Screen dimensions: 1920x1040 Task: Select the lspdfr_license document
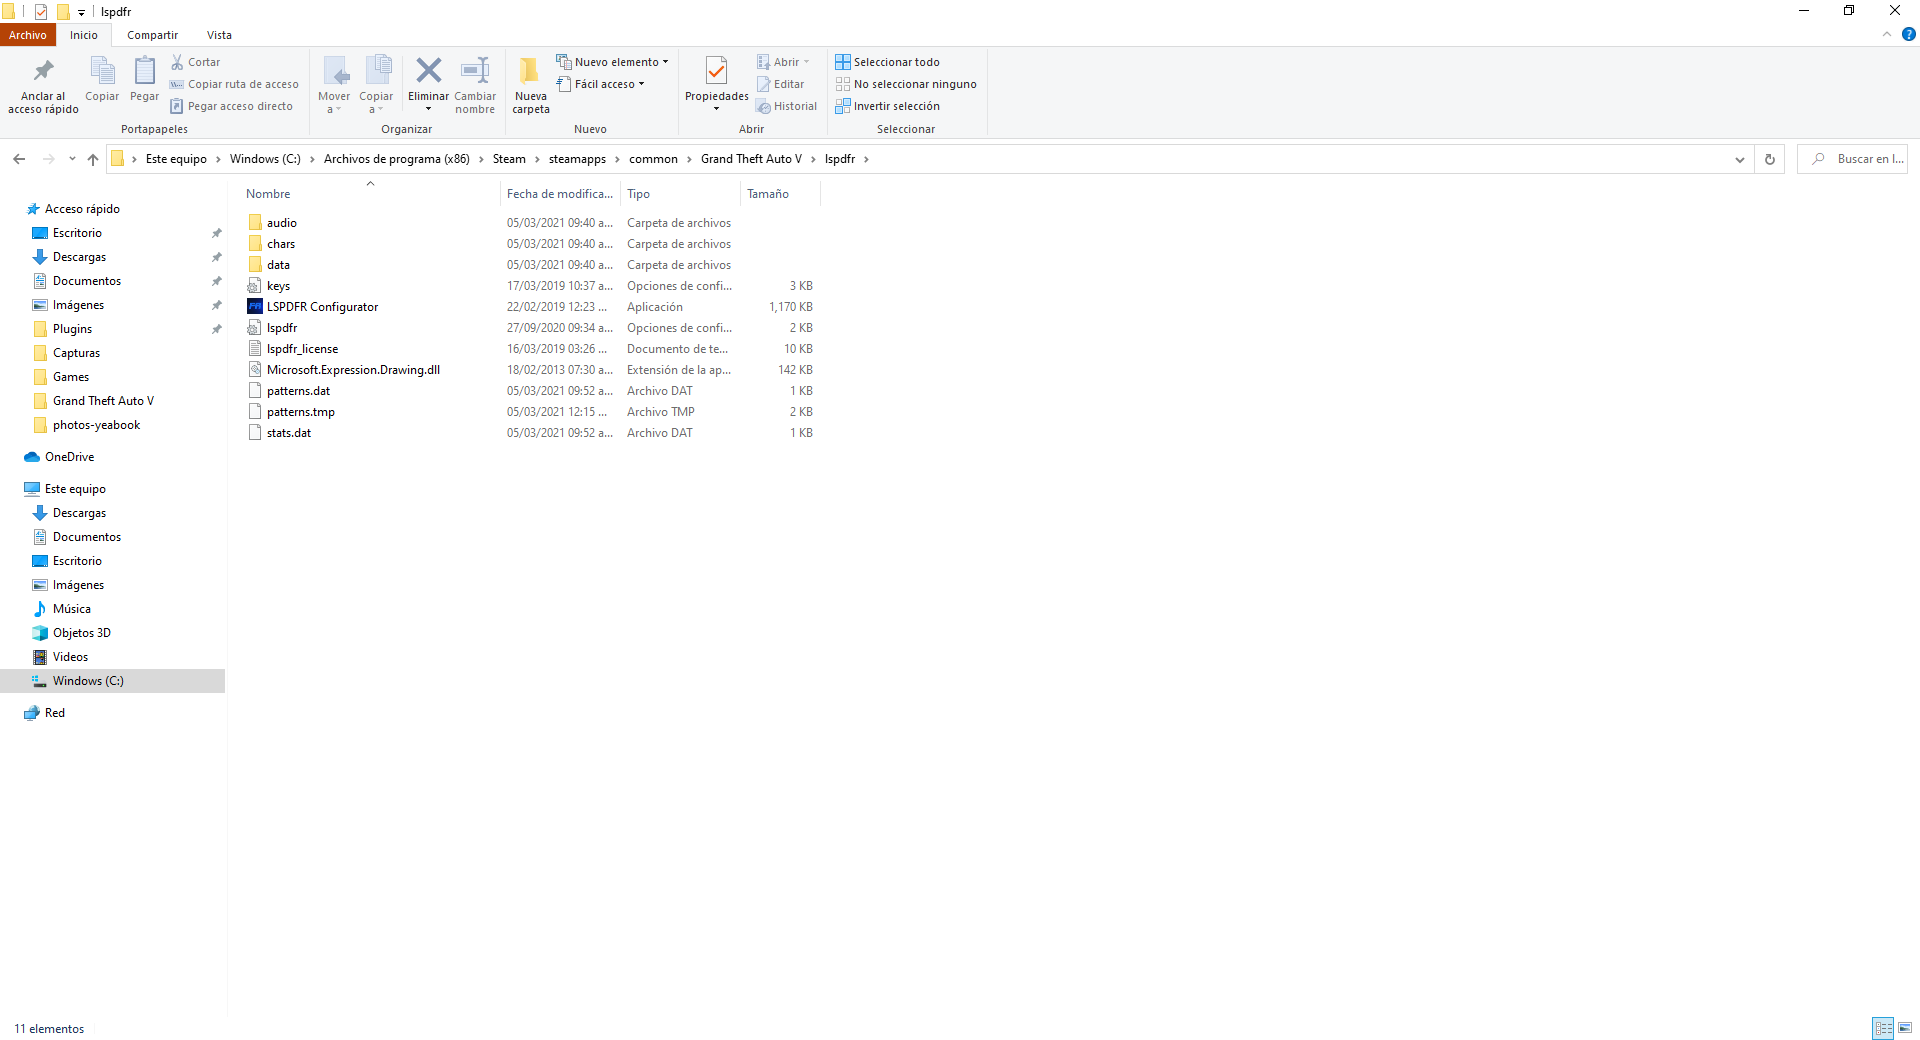tap(302, 349)
